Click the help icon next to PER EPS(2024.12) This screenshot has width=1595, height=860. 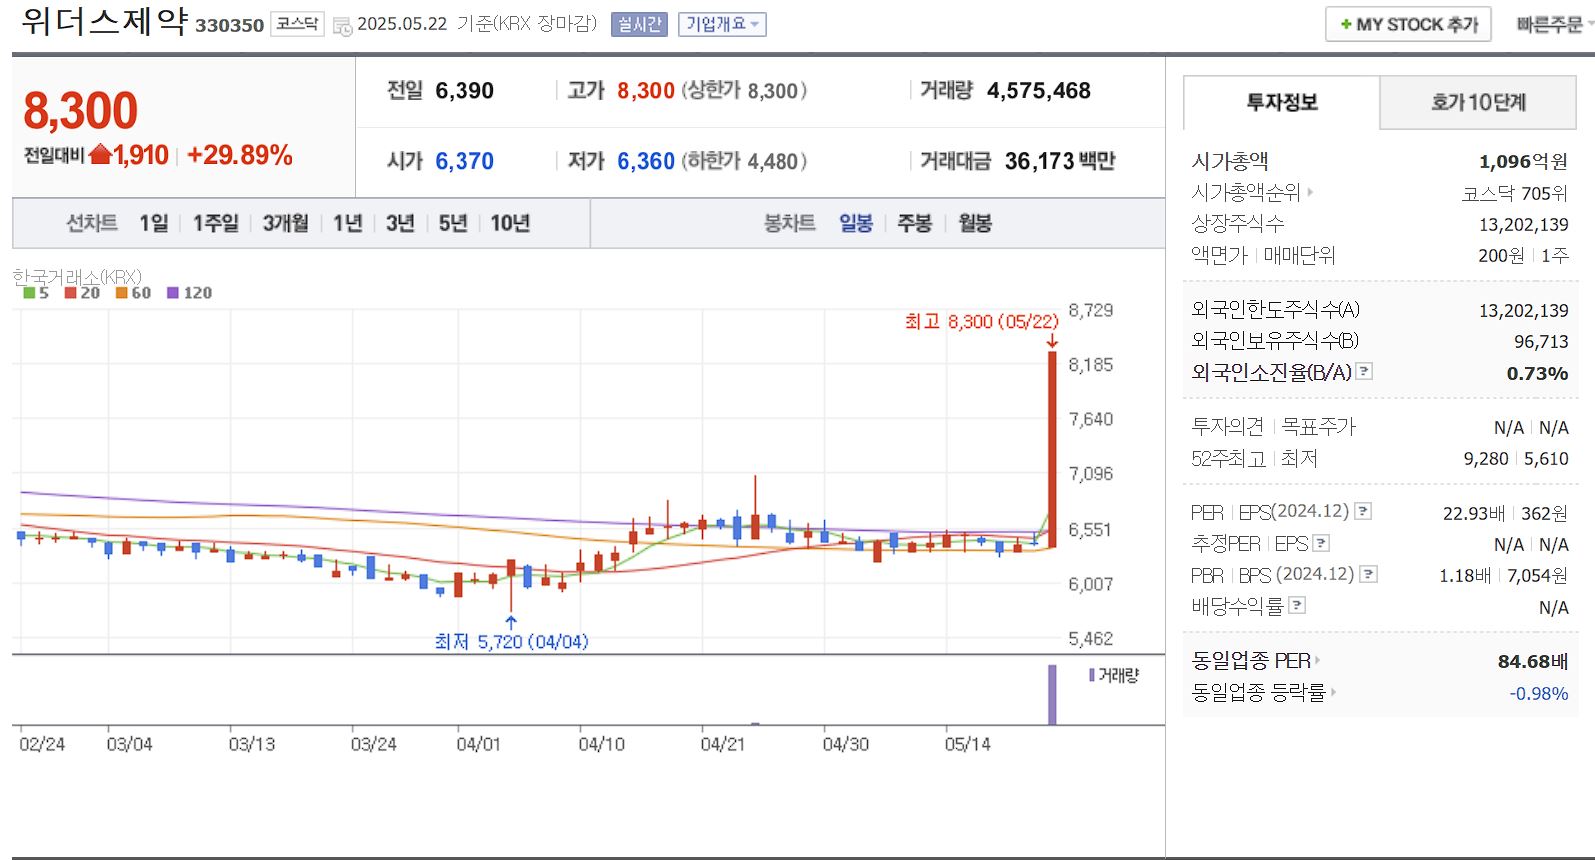click(x=1363, y=511)
